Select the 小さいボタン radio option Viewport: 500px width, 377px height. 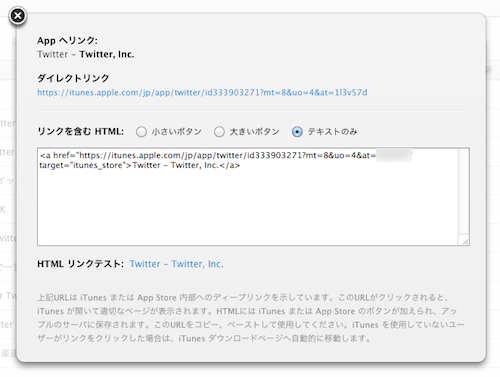pos(141,132)
